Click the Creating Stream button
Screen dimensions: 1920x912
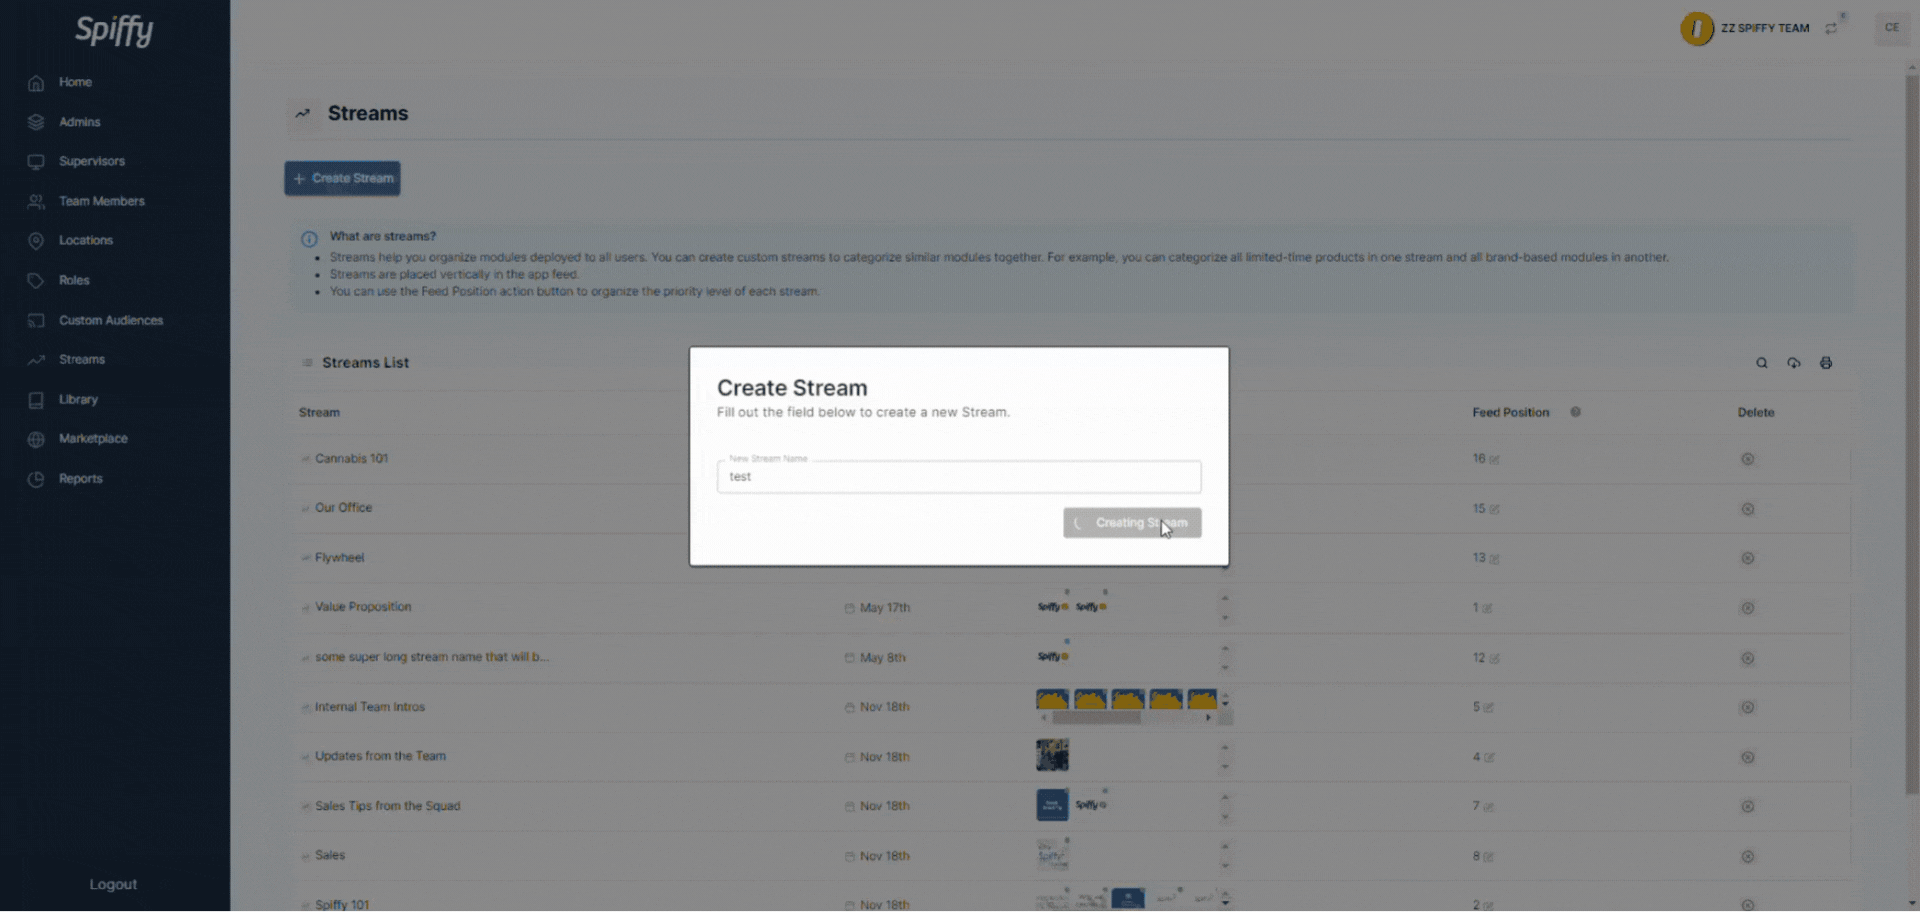pyautogui.click(x=1131, y=523)
